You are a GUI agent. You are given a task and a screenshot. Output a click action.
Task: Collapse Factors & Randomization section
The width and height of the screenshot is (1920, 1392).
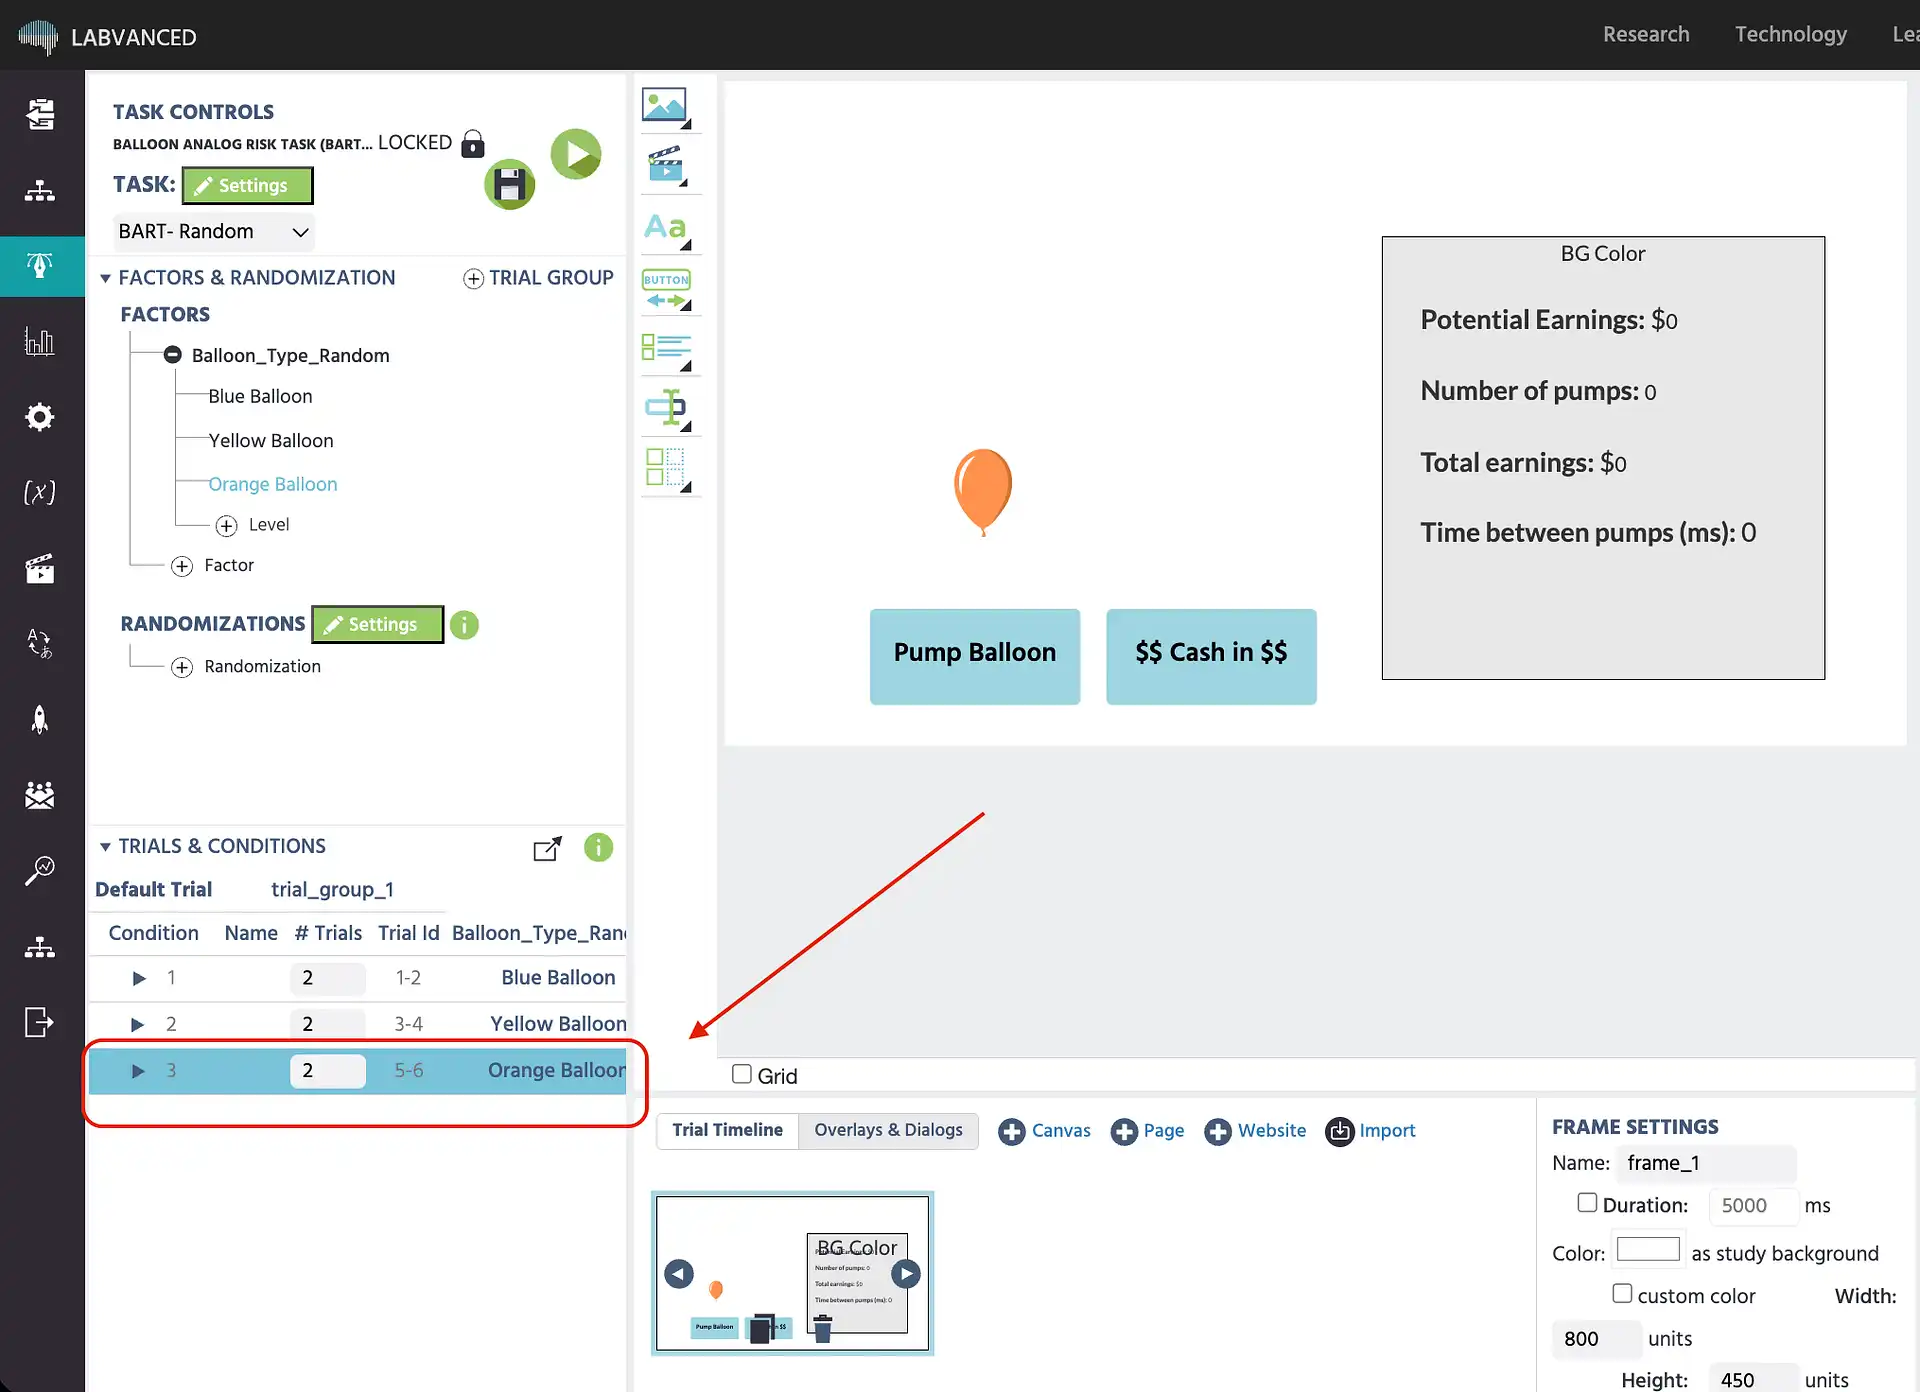[105, 278]
